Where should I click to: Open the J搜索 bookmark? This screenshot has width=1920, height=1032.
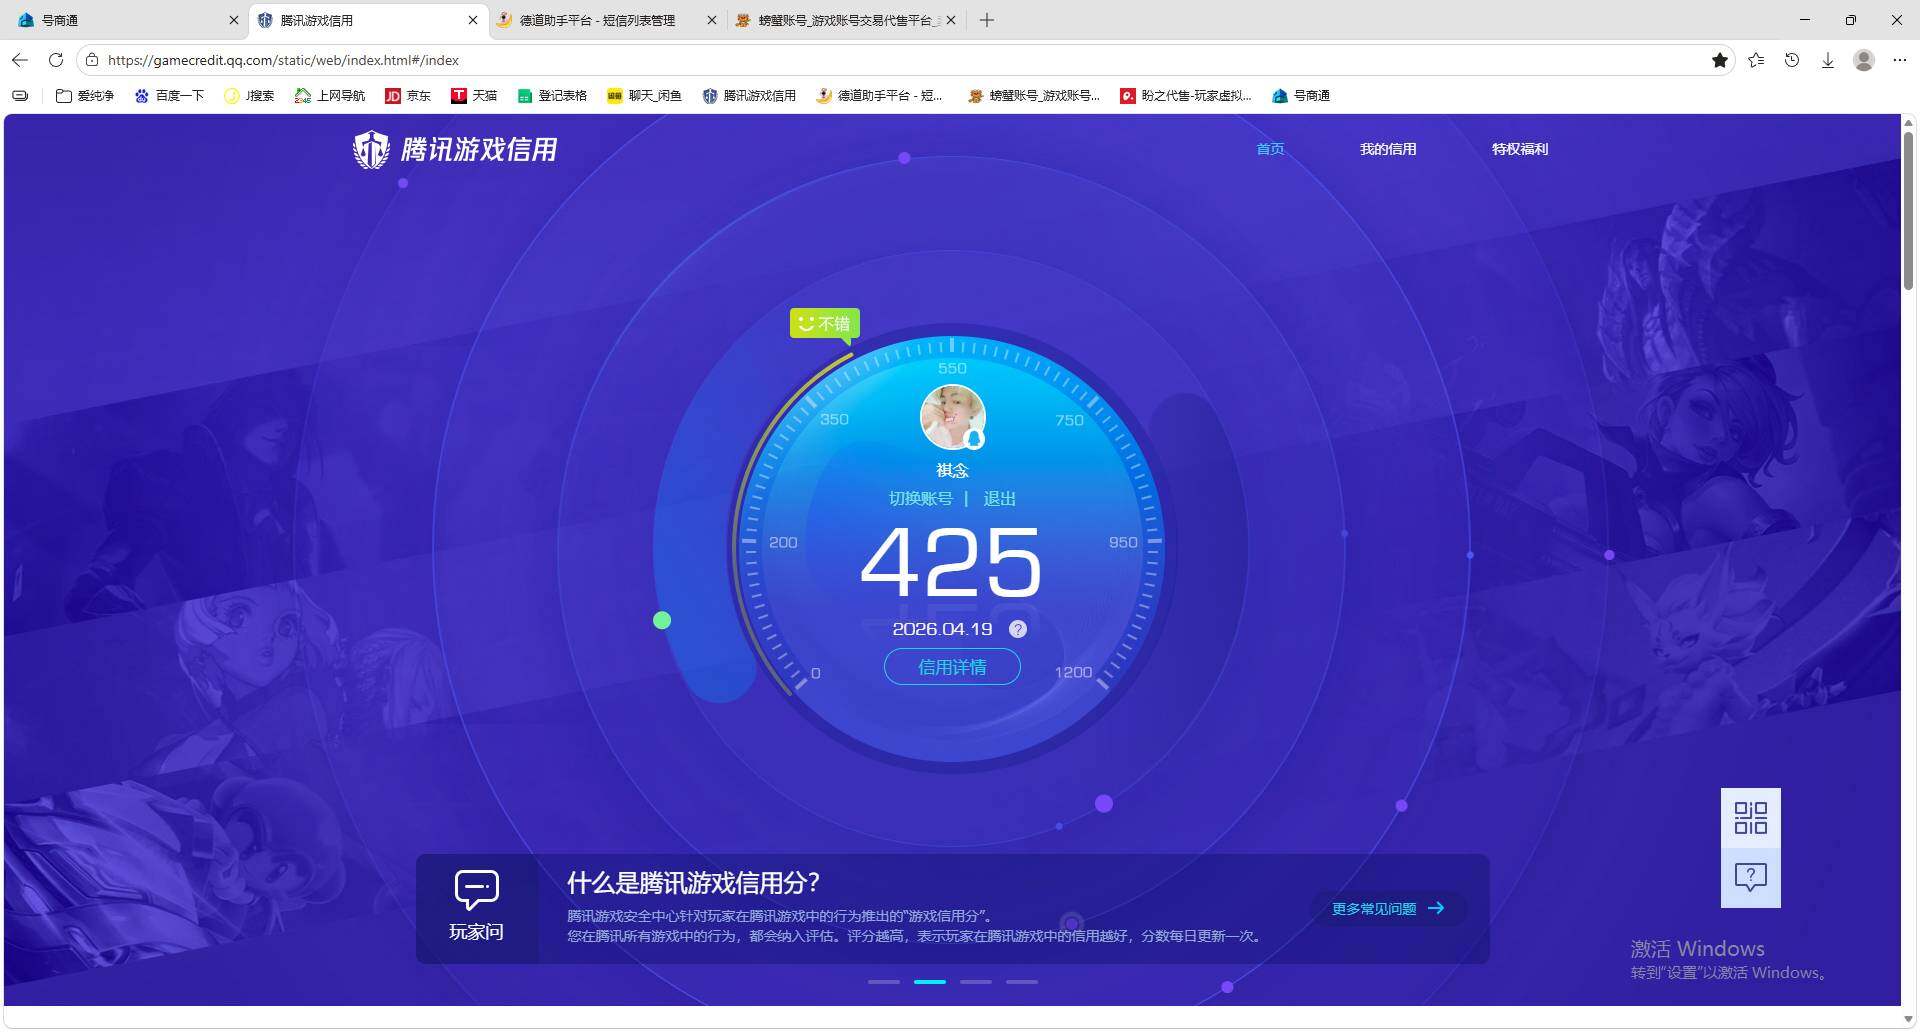point(249,96)
